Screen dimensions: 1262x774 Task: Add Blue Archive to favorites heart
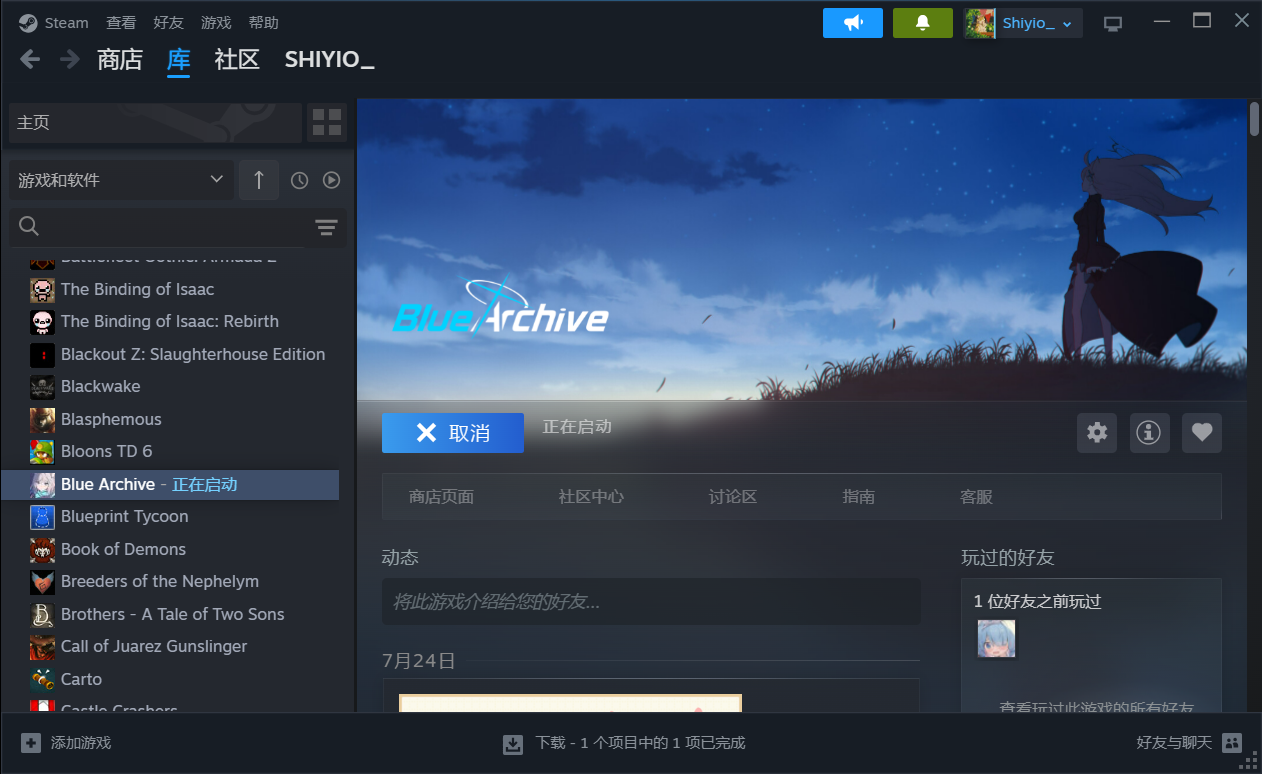click(1201, 433)
